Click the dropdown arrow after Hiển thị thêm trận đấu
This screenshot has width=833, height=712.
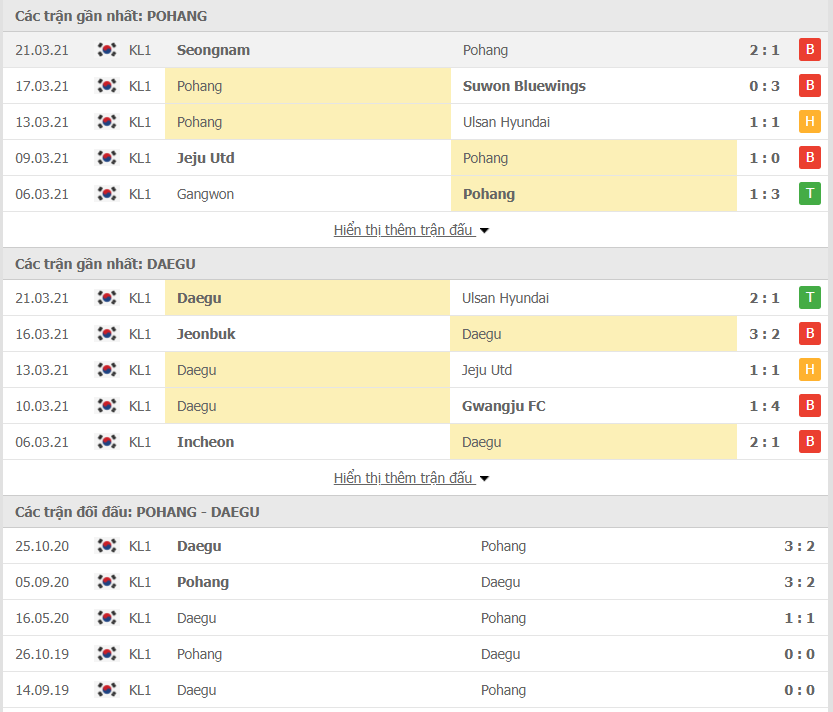tap(484, 229)
